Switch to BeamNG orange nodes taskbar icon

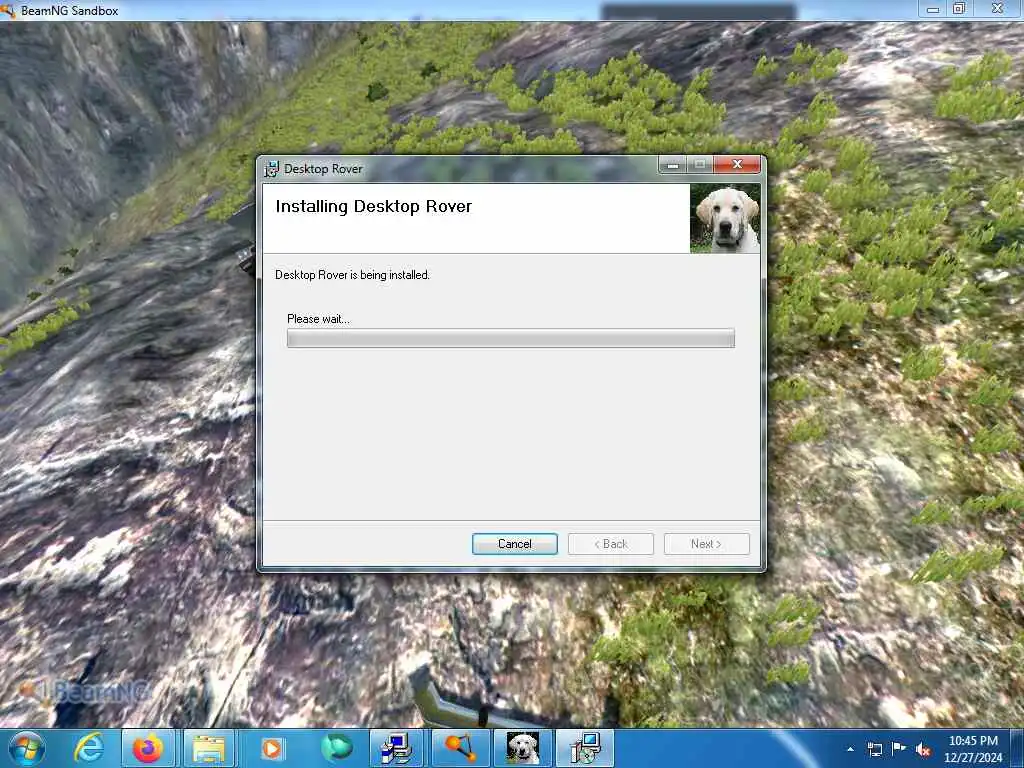tap(460, 748)
